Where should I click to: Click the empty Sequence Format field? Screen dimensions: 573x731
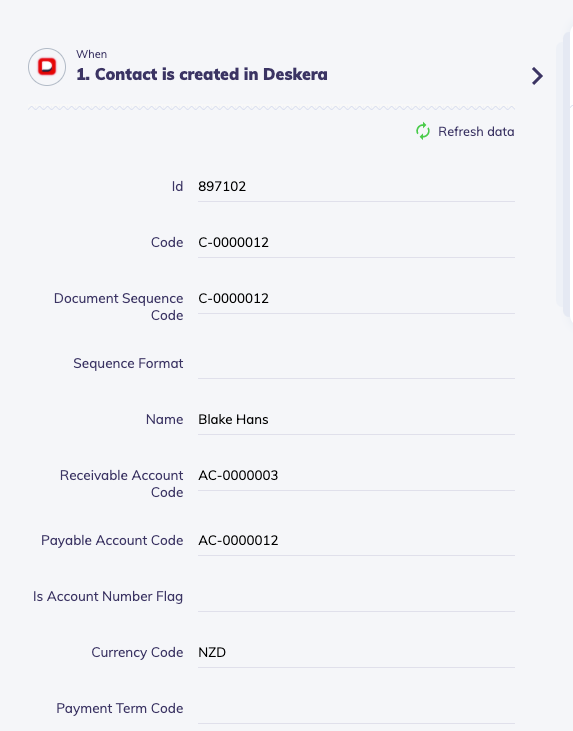click(356, 364)
